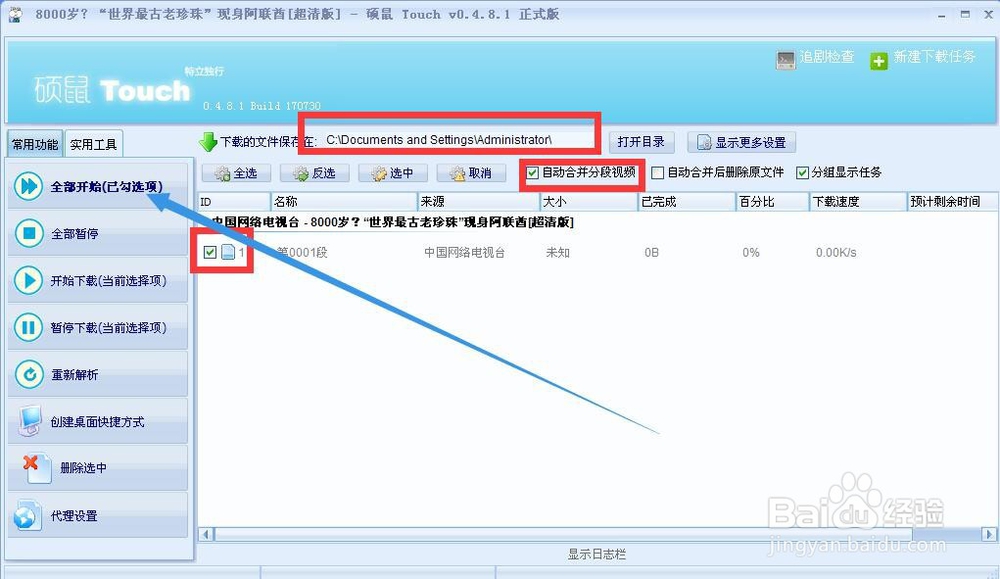Click the 开始下载(当前选择项) play icon
1000x579 pixels.
[29, 281]
